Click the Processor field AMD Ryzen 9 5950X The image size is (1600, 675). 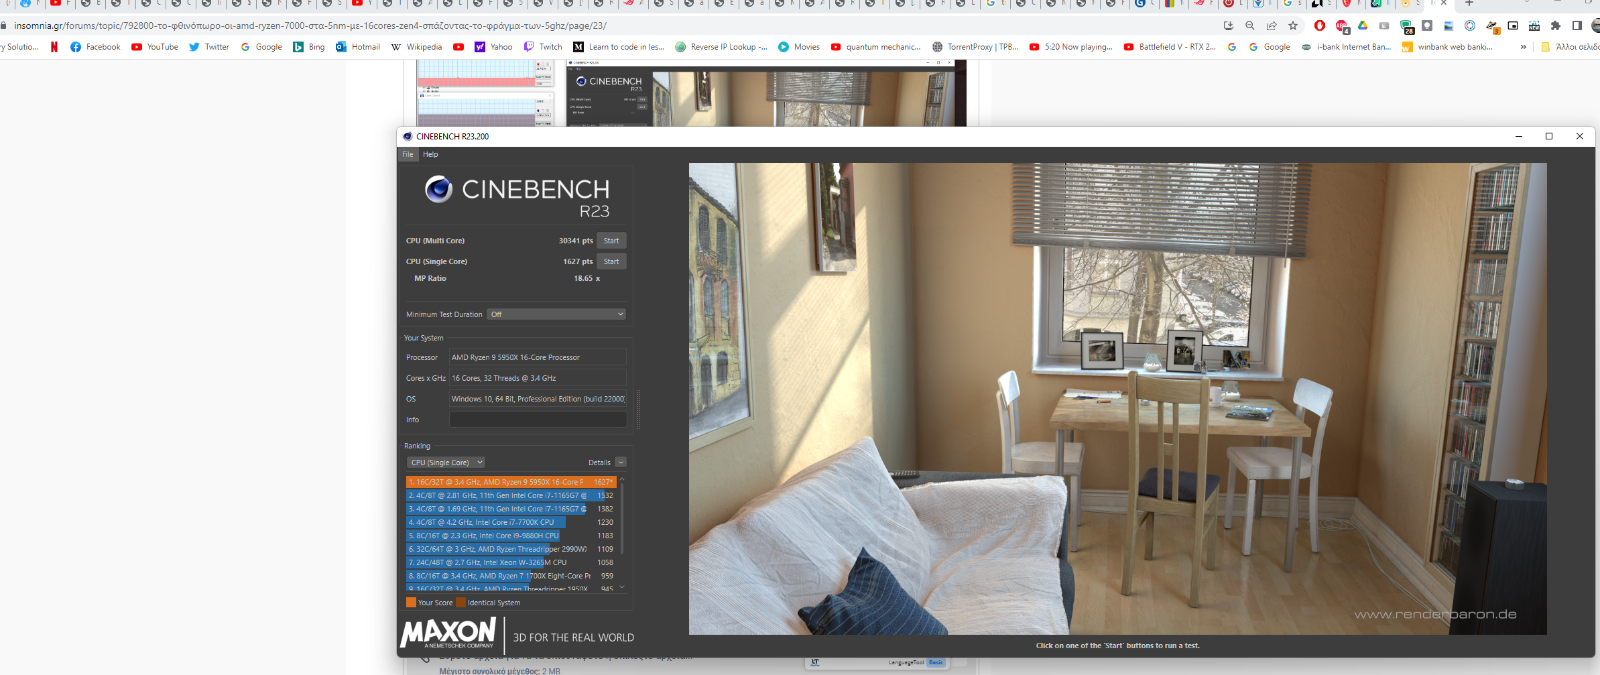[x=538, y=357]
